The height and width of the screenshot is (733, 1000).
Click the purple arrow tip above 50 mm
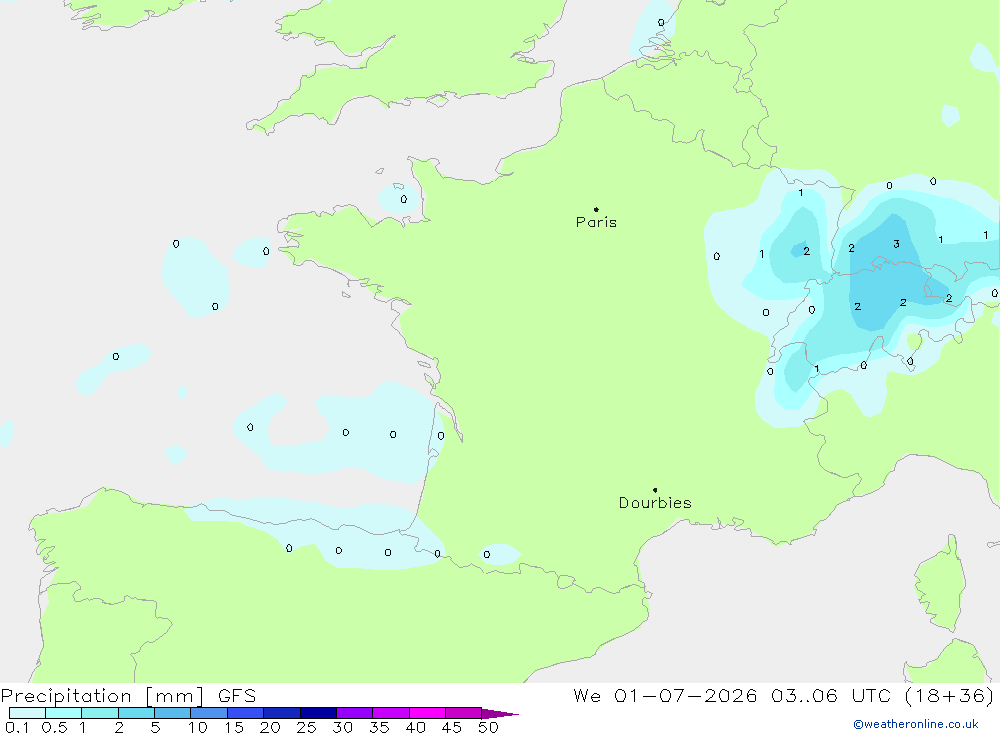(x=500, y=714)
